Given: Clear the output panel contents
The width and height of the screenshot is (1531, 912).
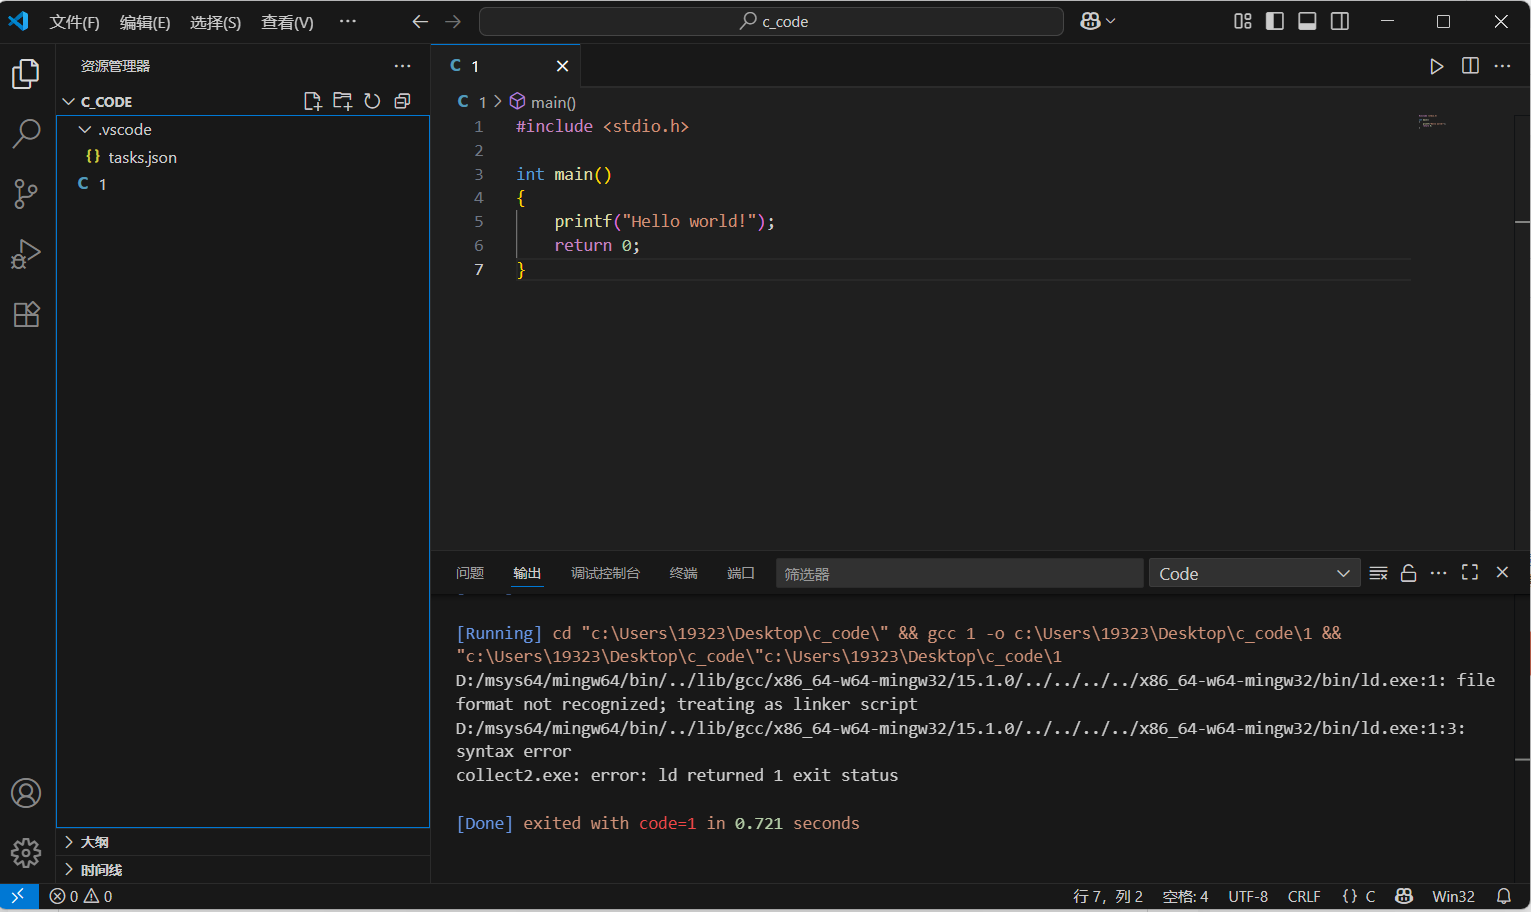Looking at the screenshot, I should (1378, 572).
